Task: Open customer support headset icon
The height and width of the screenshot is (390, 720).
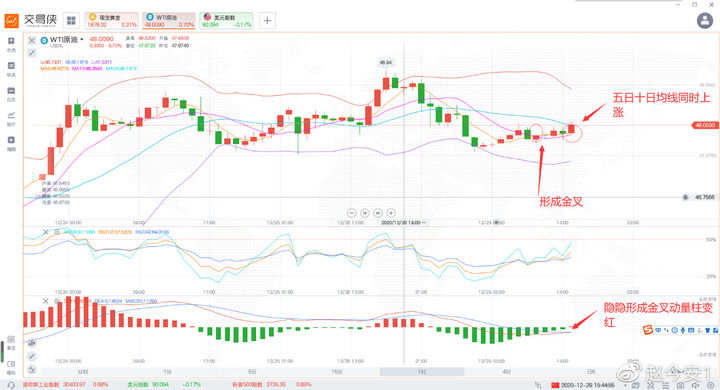Action: pos(11,384)
